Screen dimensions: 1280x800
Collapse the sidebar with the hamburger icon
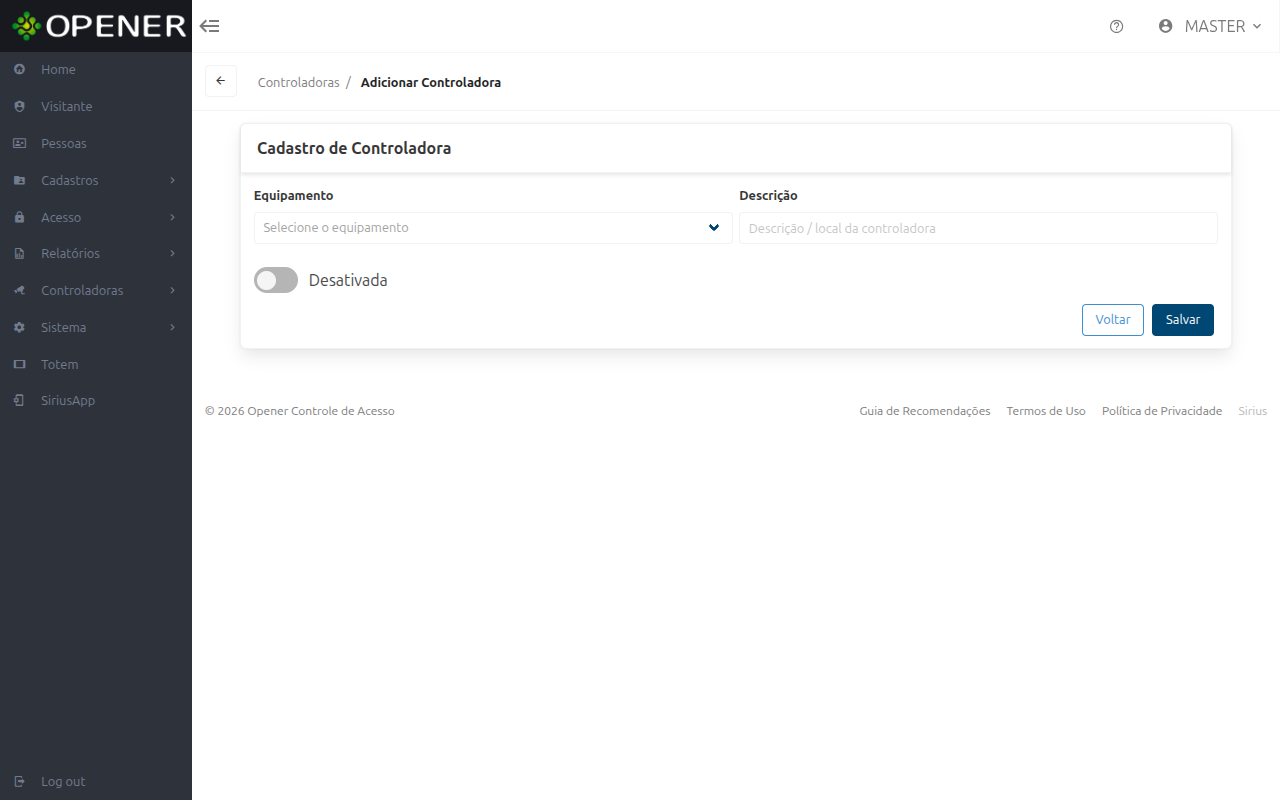[210, 26]
